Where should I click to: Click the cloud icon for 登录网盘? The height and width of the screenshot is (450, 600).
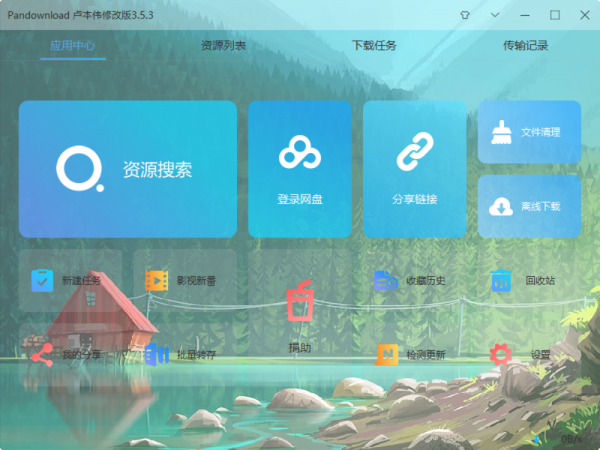tap(300, 152)
